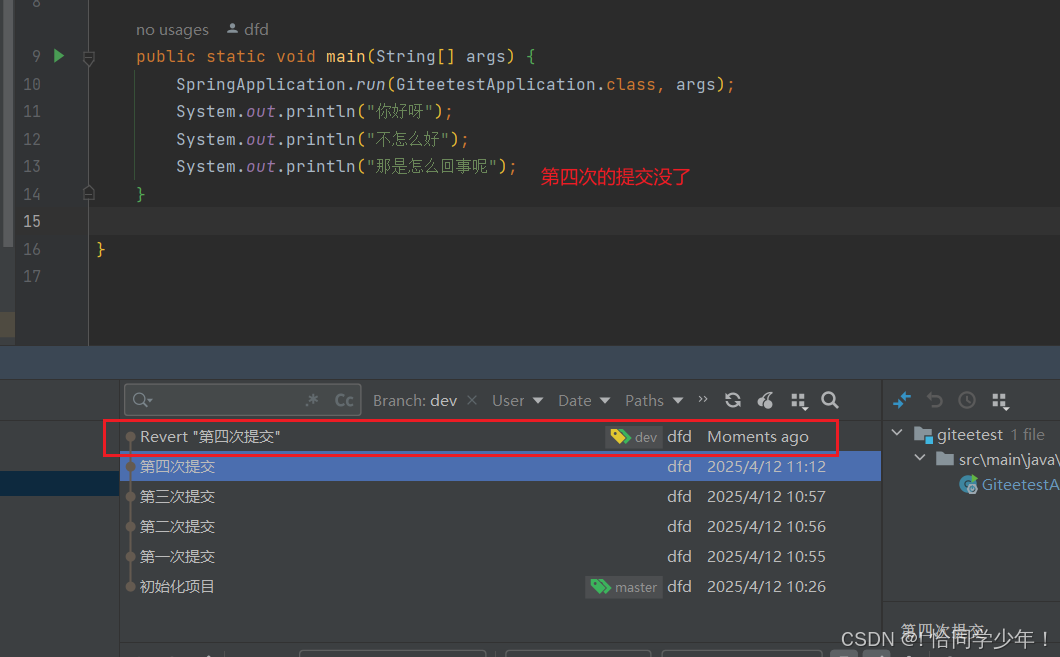The width and height of the screenshot is (1060, 657).
Task: Open the Paths filter dropdown
Action: 654,400
